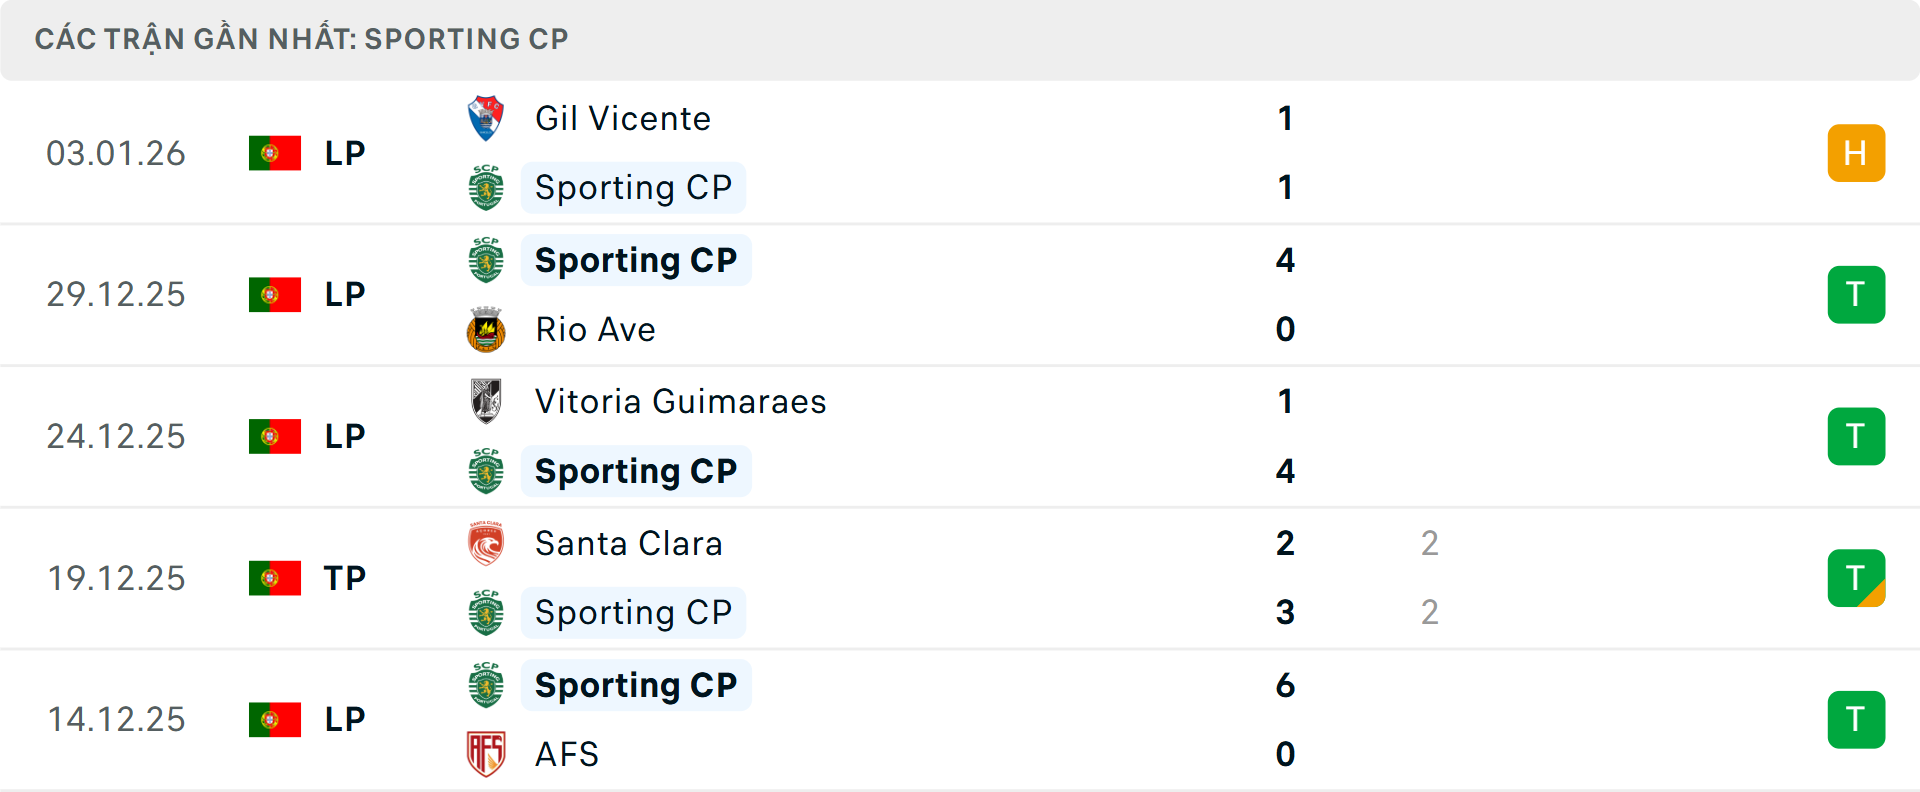
Task: Open the Gil Vicente team link
Action: click(x=622, y=118)
